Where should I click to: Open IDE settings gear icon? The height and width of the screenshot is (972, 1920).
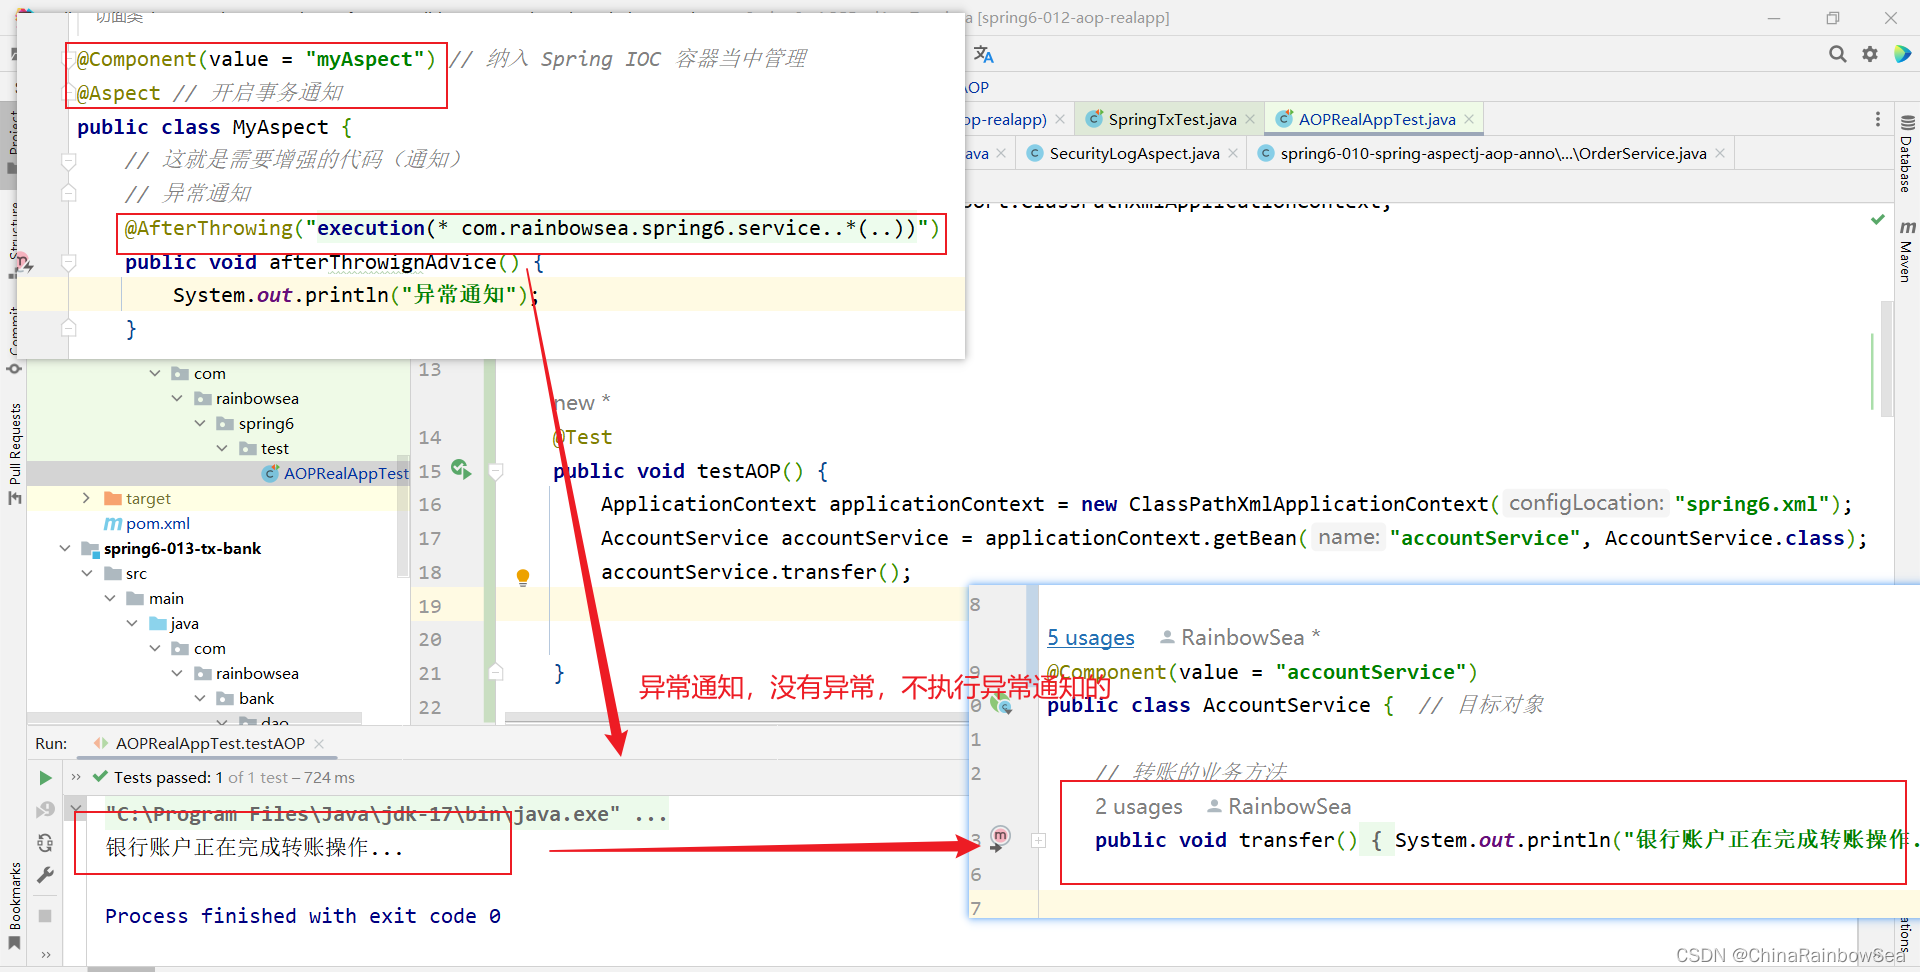(1870, 54)
